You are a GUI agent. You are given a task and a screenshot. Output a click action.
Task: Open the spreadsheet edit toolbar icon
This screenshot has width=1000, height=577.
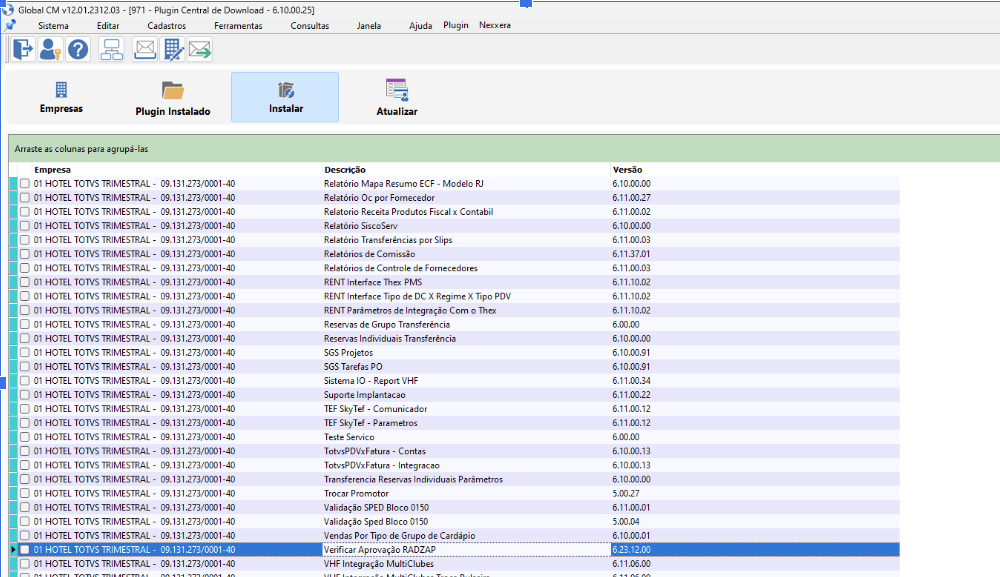[173, 49]
